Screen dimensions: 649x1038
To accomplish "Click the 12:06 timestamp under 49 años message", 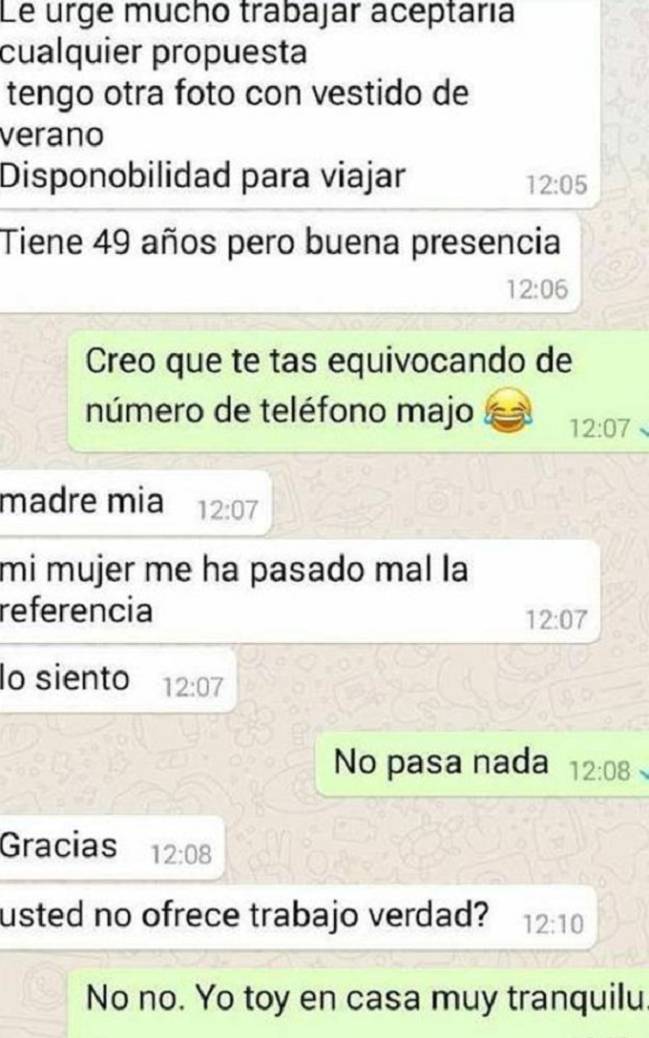I will [537, 289].
